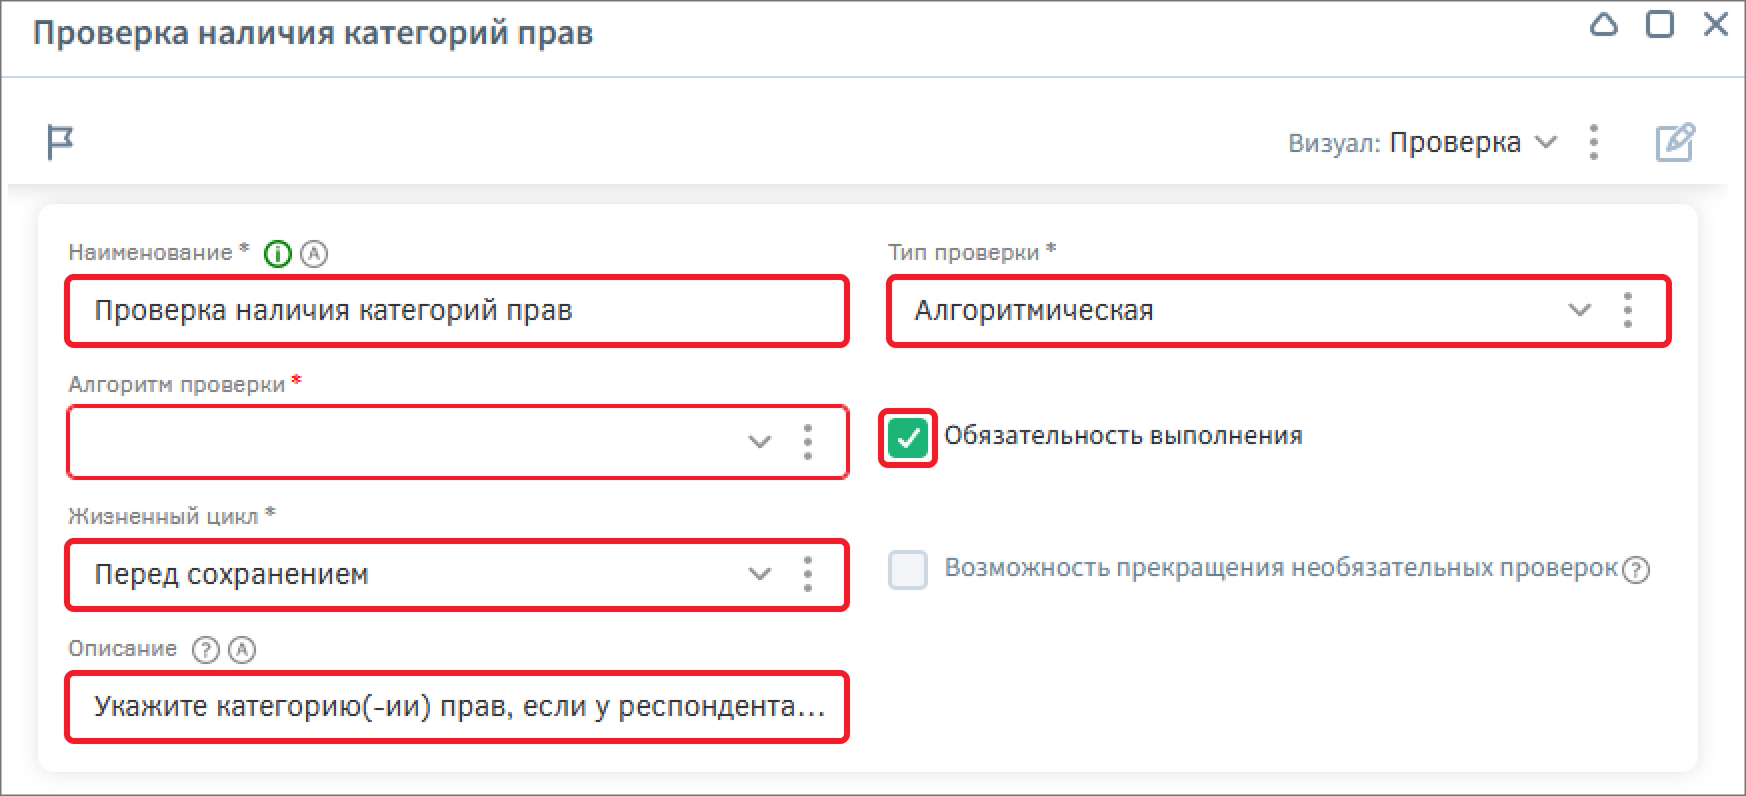Click the green info icon beside Наименование
Screen dimensions: 1746x796
[x=277, y=255]
